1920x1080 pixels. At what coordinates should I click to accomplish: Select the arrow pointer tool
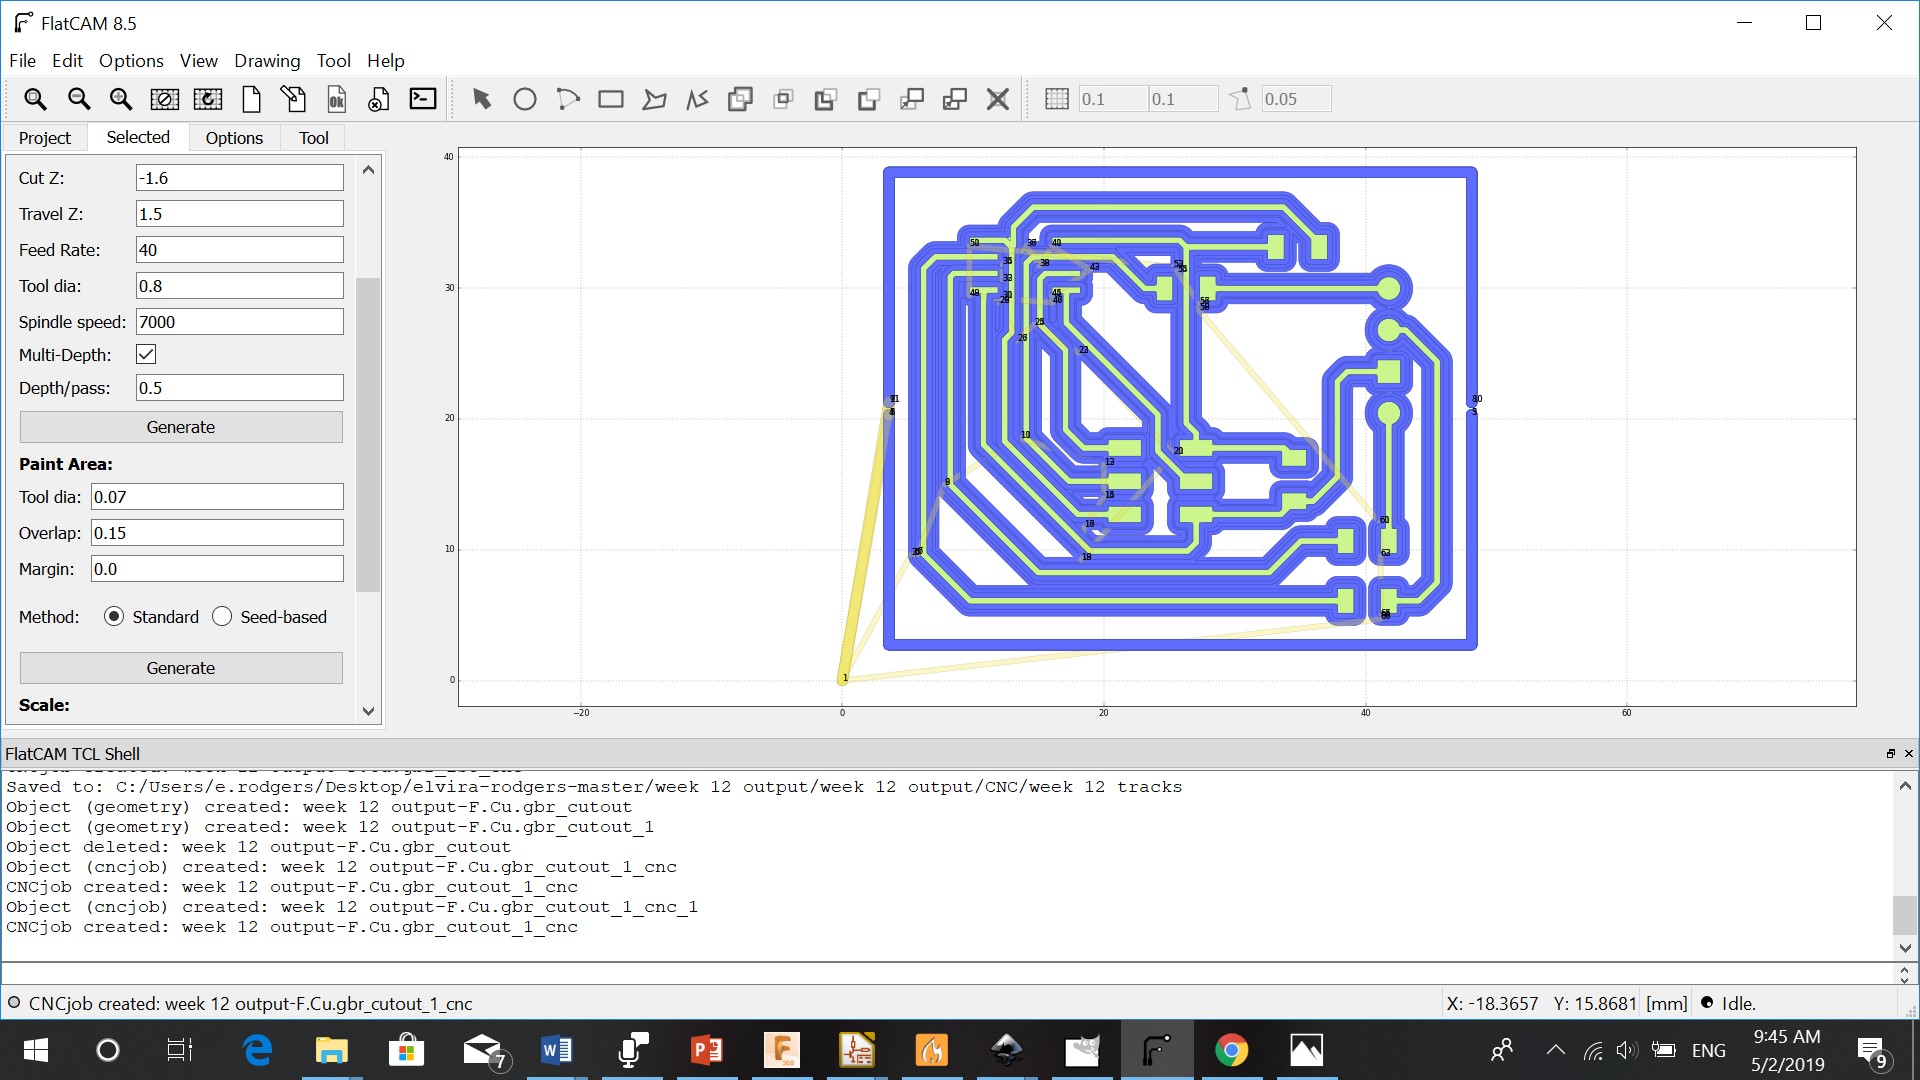pos(482,99)
